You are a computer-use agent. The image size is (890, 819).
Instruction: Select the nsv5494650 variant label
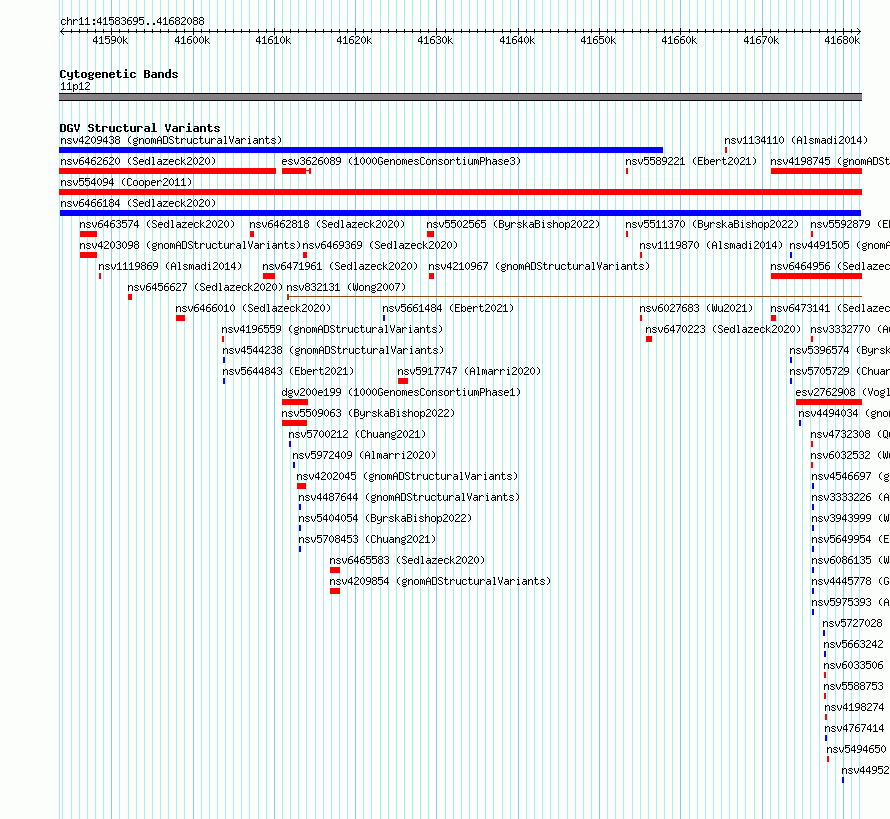point(857,749)
